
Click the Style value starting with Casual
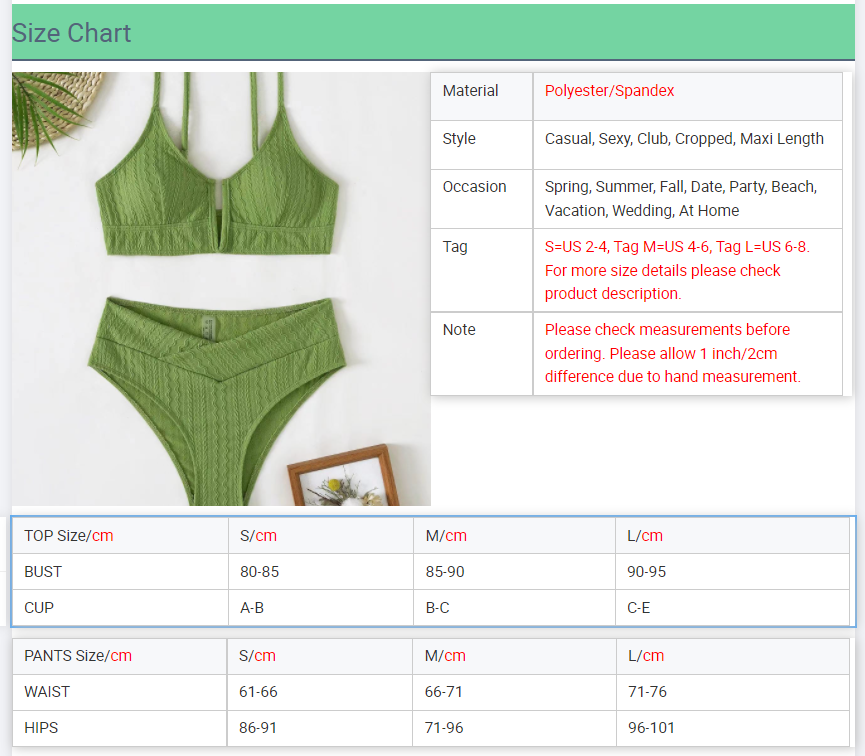(684, 139)
